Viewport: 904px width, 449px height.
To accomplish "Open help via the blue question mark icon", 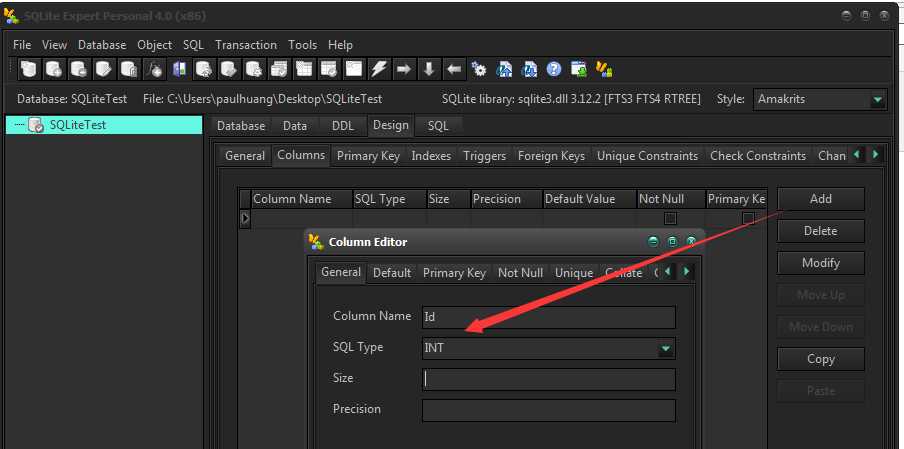I will 554,69.
